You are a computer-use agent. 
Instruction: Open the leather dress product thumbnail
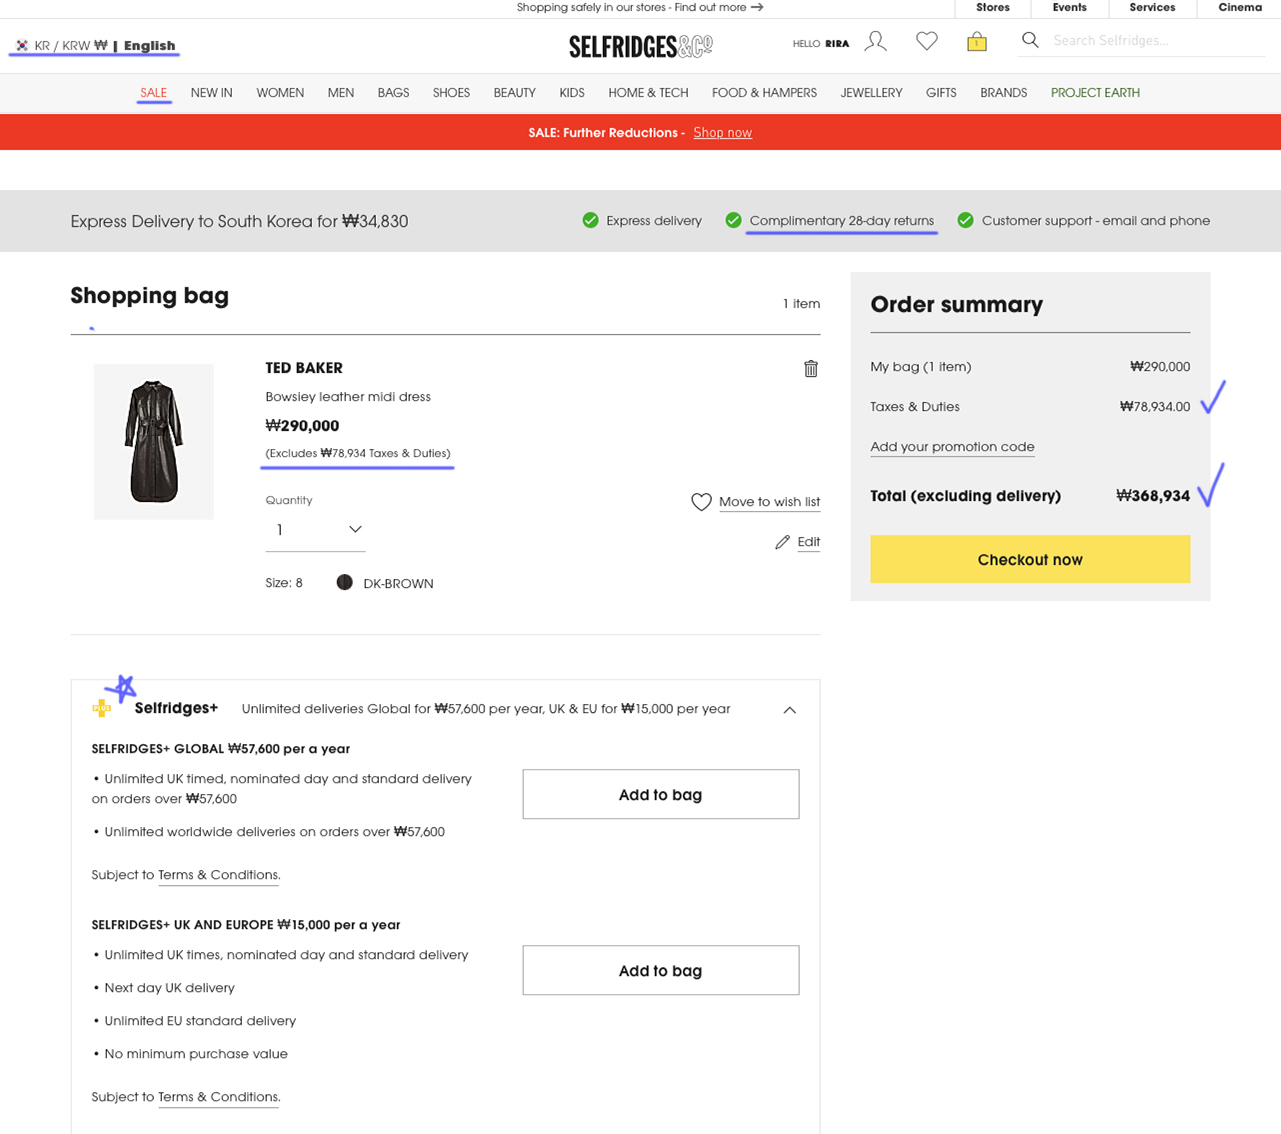(154, 442)
